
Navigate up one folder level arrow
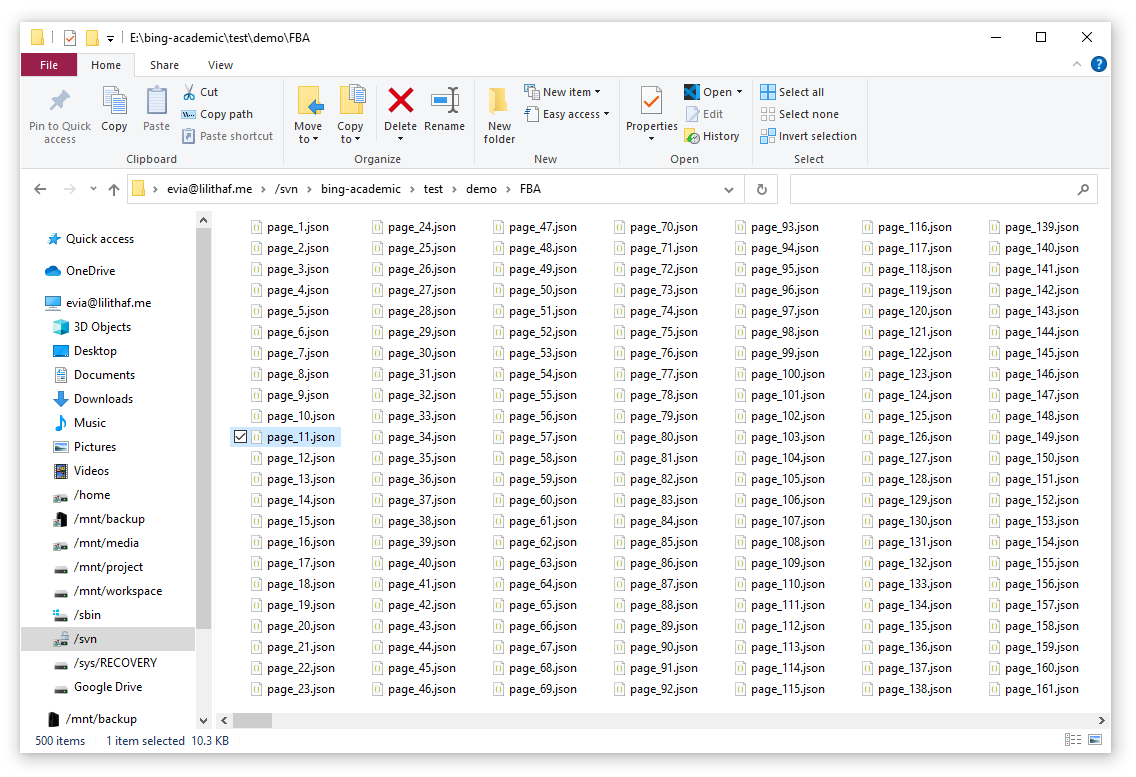114,189
